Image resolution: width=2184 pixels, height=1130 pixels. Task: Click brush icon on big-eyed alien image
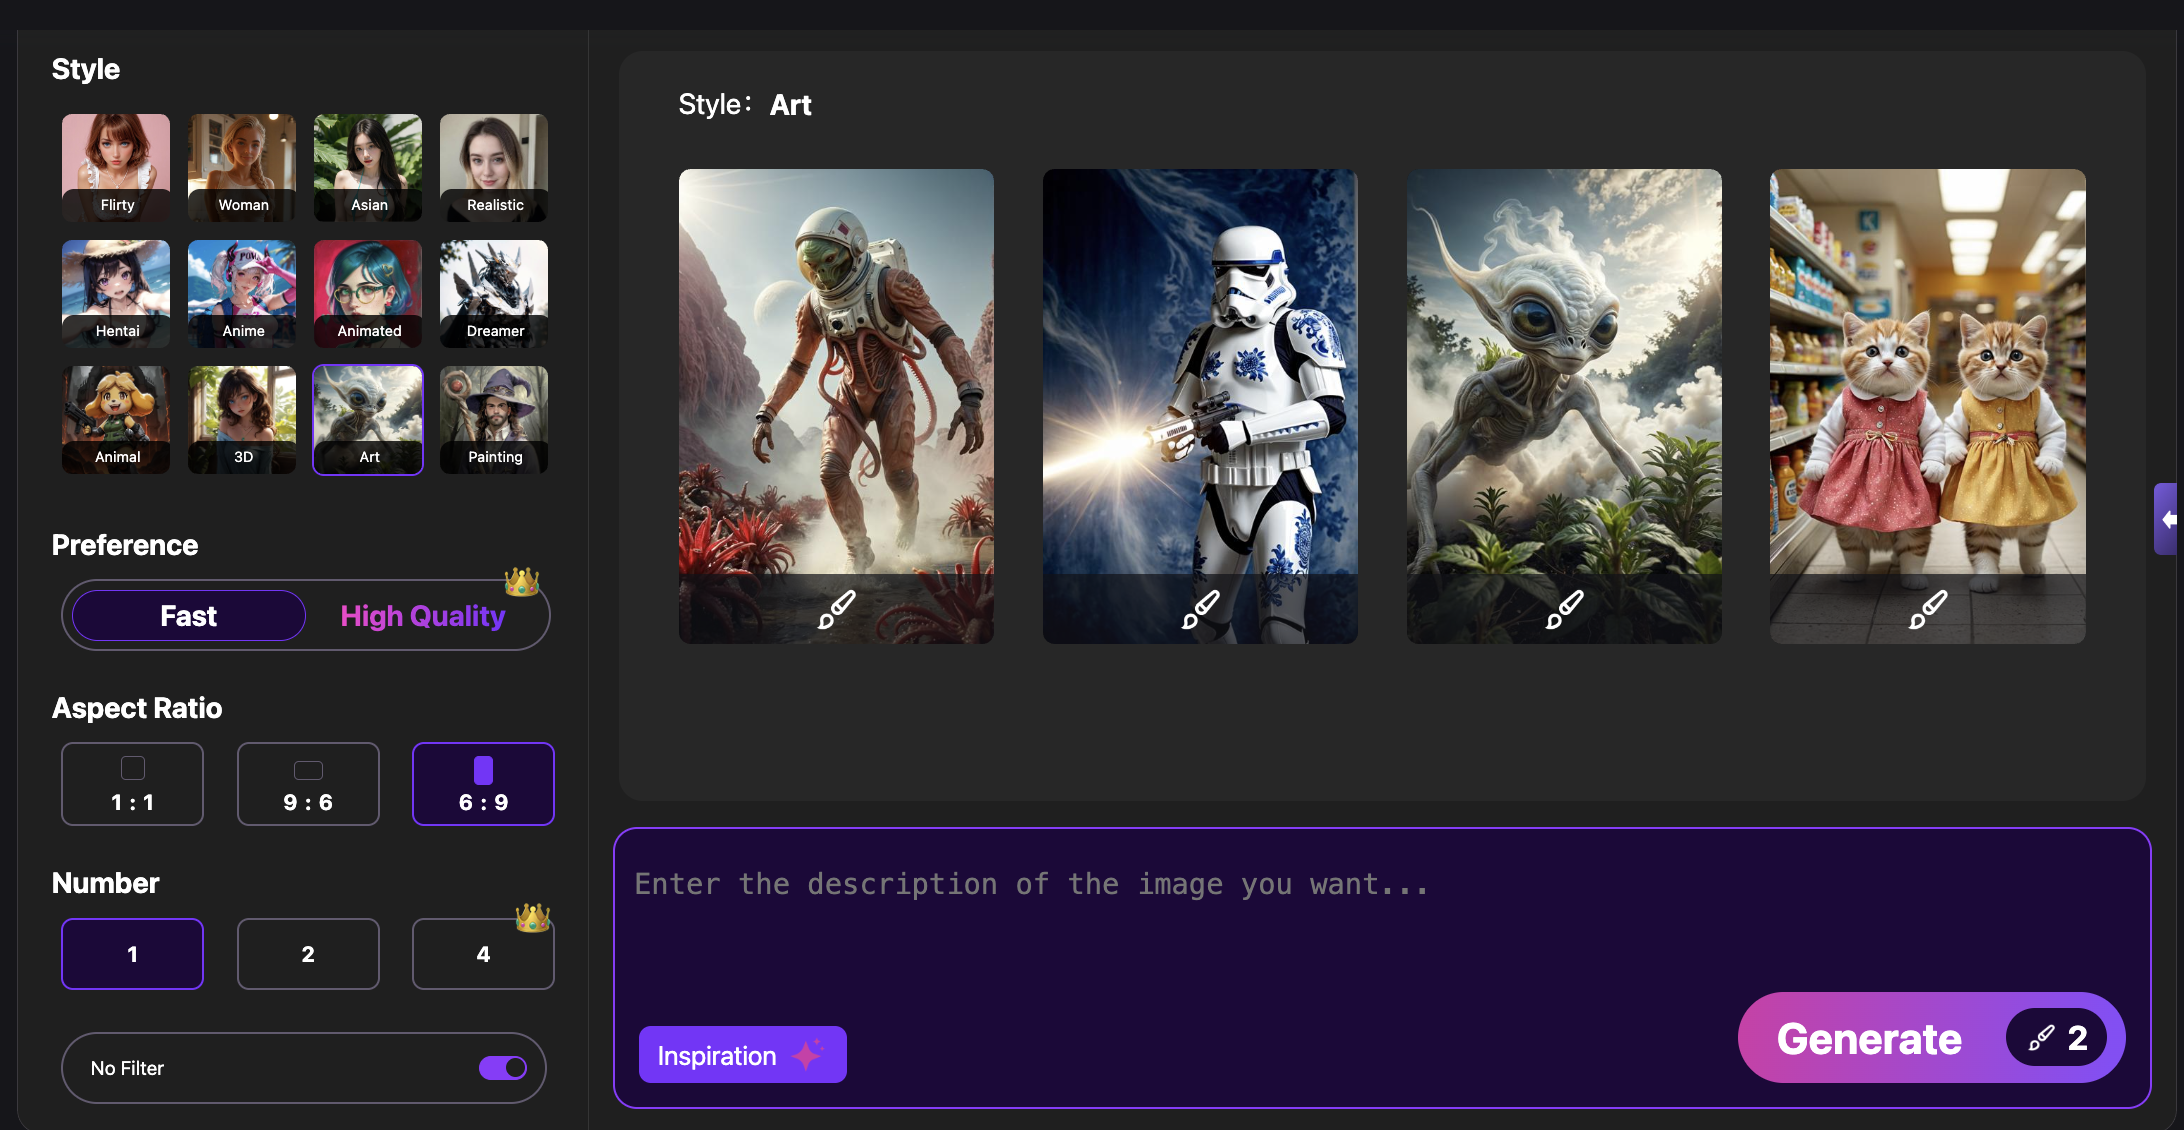click(1564, 608)
